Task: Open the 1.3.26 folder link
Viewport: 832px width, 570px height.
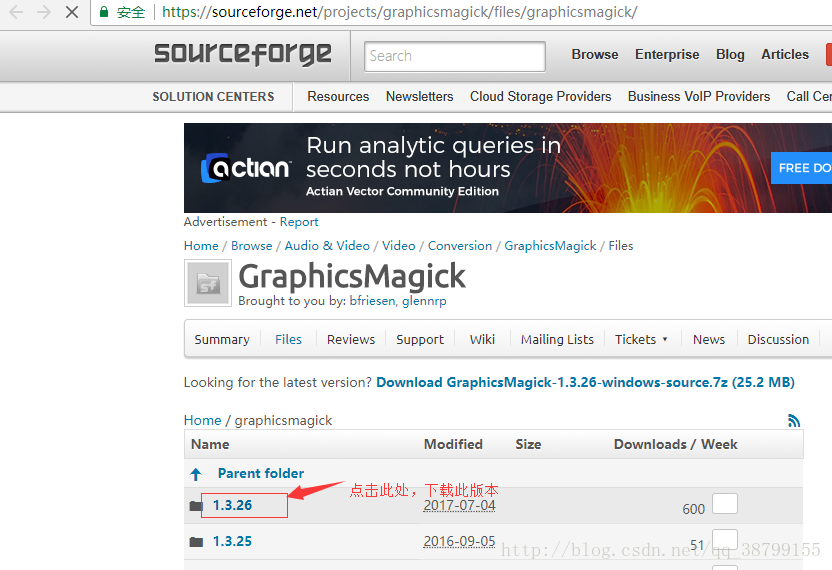Action: click(x=232, y=505)
